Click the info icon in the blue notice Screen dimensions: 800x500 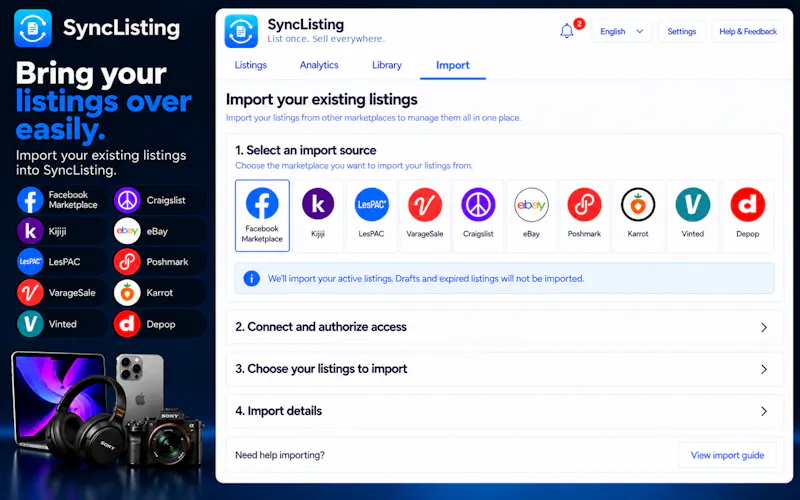pos(252,279)
